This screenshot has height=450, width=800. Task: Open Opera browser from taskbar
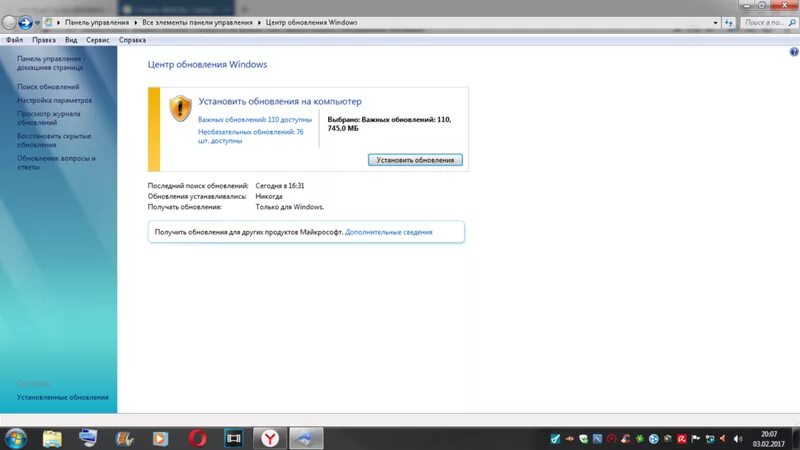point(197,438)
